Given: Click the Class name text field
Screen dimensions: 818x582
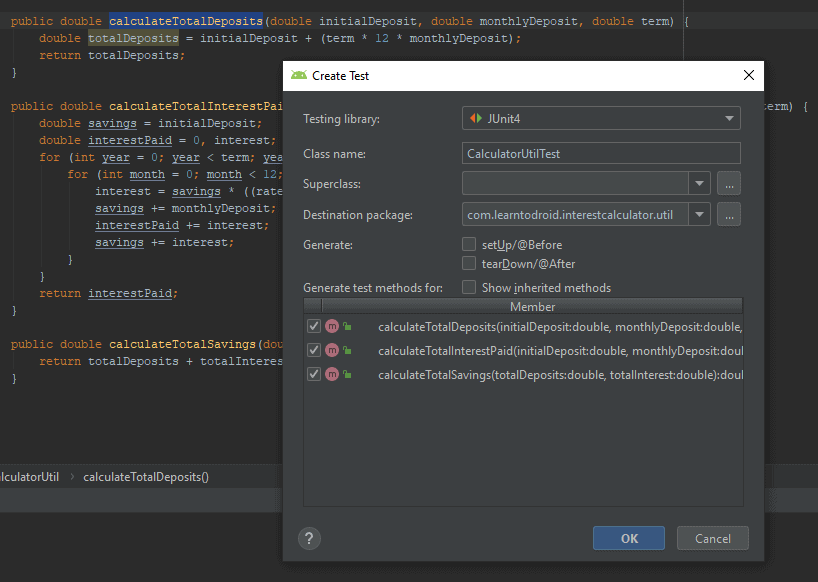Looking at the screenshot, I should point(601,154).
